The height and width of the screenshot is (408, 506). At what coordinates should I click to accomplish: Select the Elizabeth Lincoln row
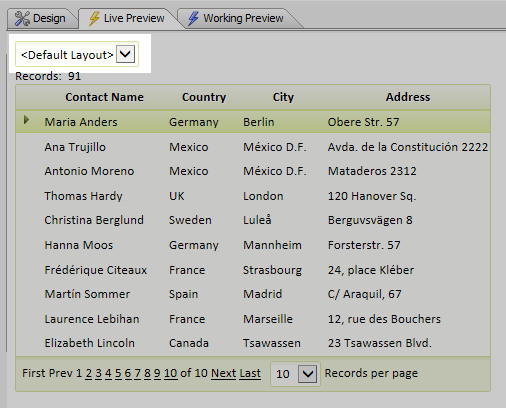pyautogui.click(x=253, y=343)
